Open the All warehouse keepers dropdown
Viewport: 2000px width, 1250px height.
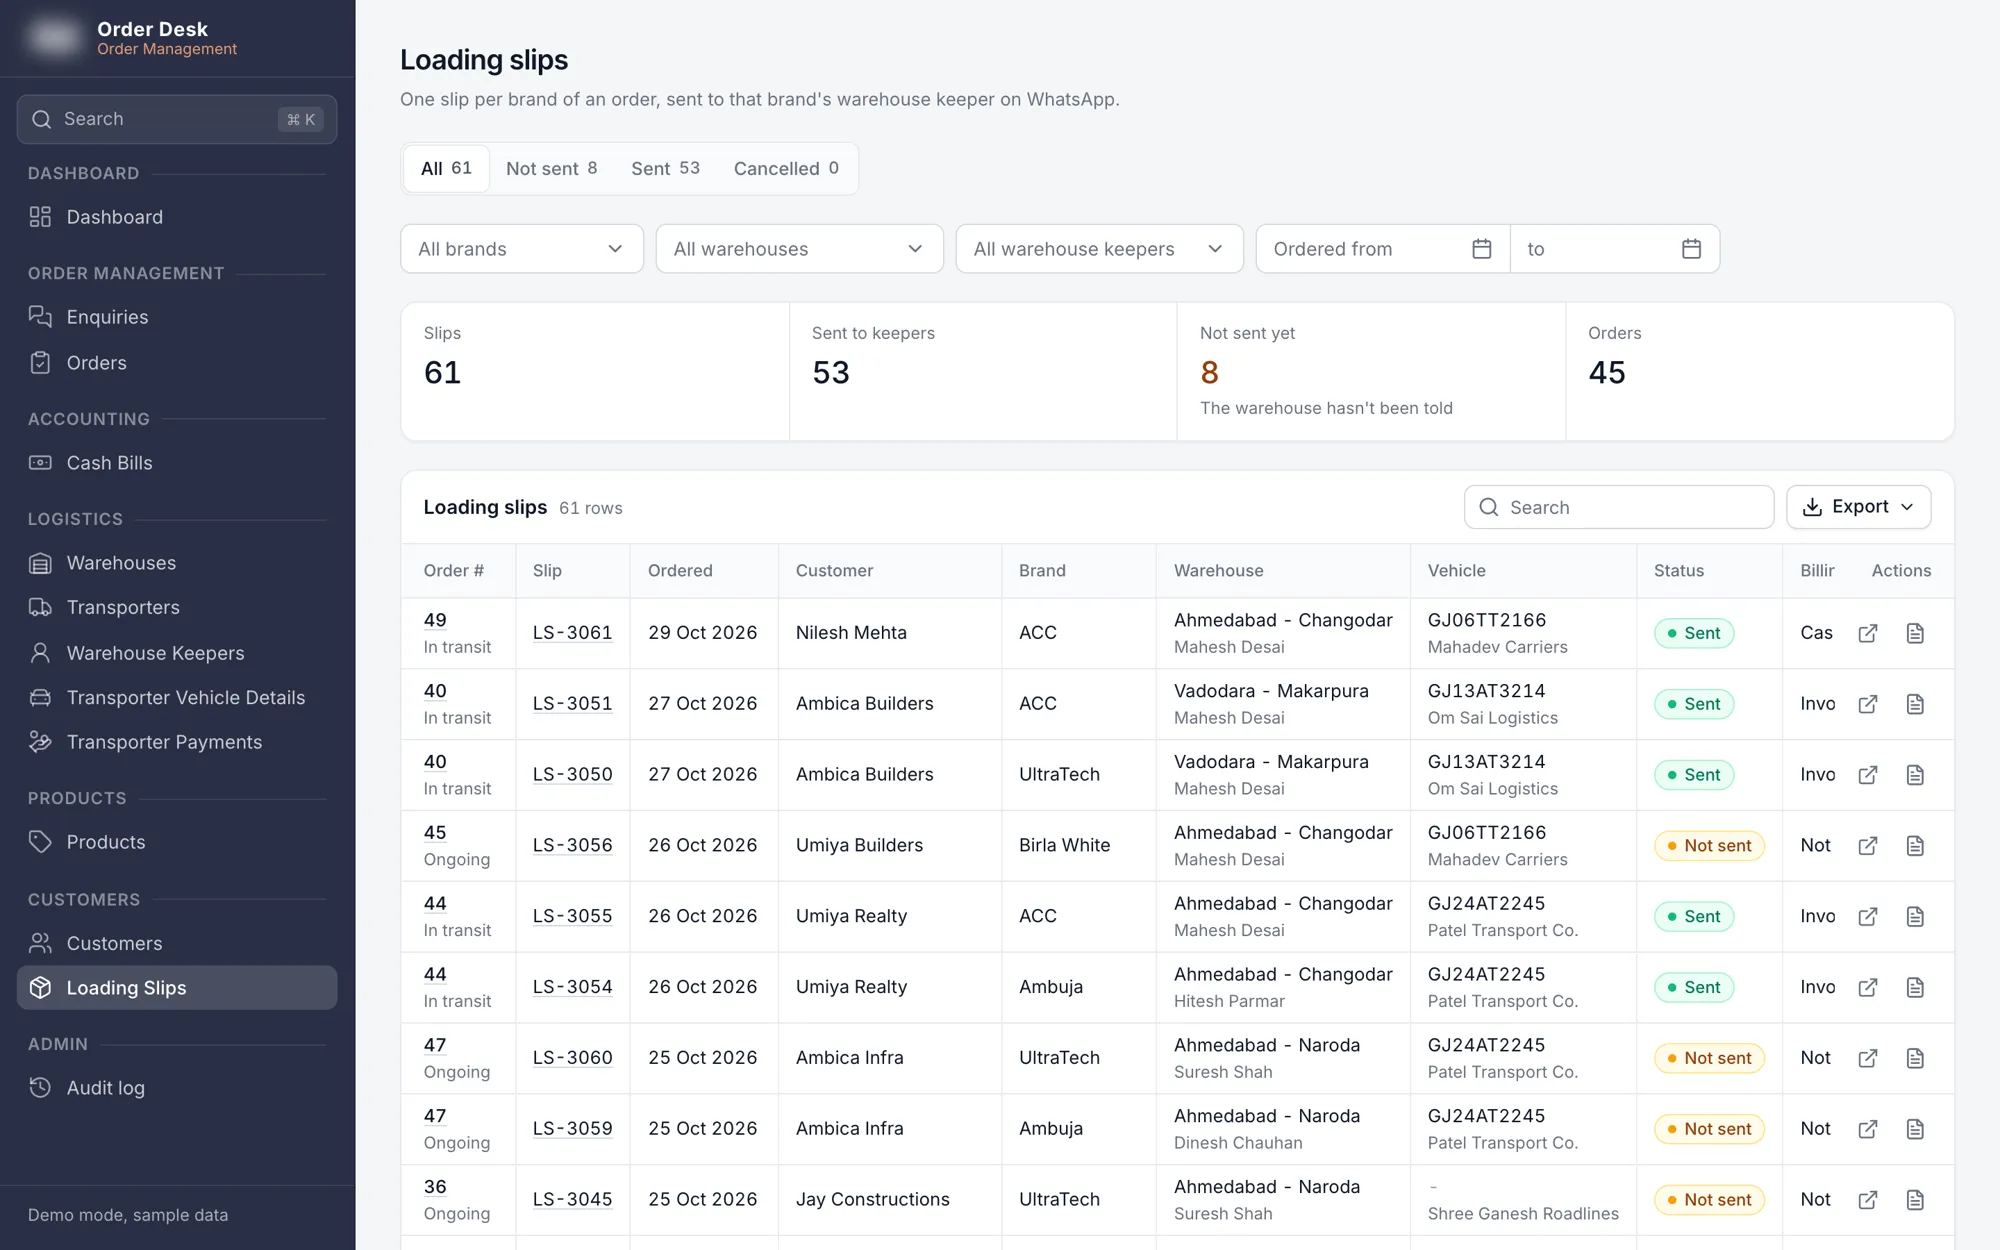[x=1099, y=249]
